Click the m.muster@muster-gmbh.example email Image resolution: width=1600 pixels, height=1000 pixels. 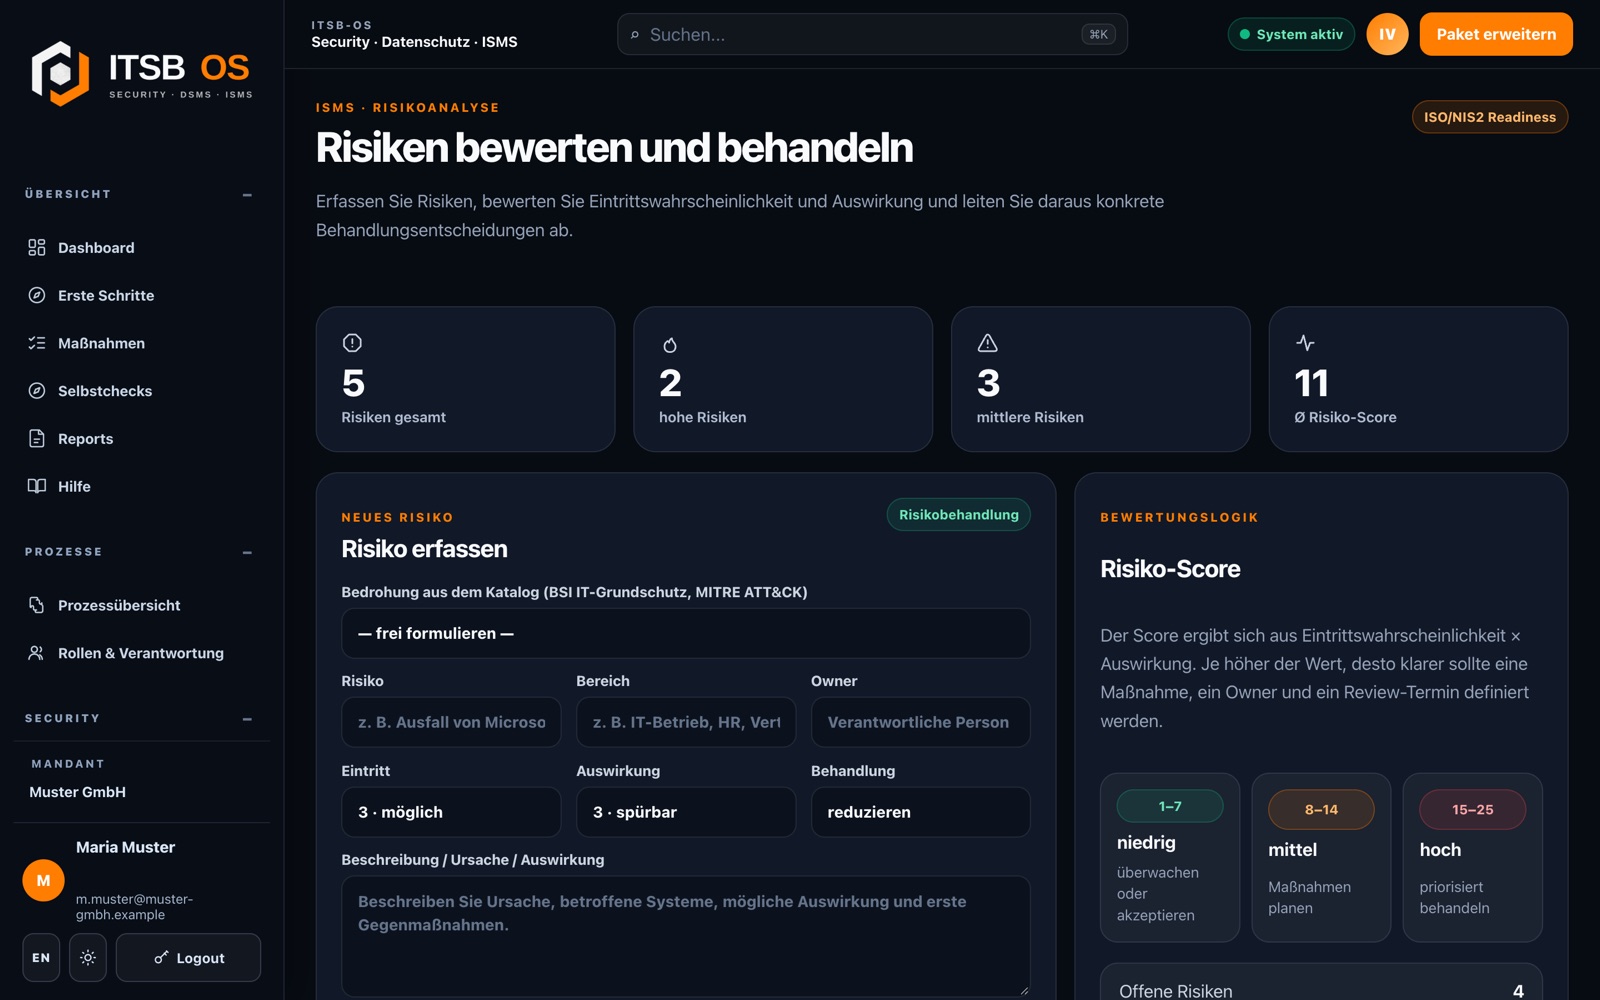coord(134,907)
